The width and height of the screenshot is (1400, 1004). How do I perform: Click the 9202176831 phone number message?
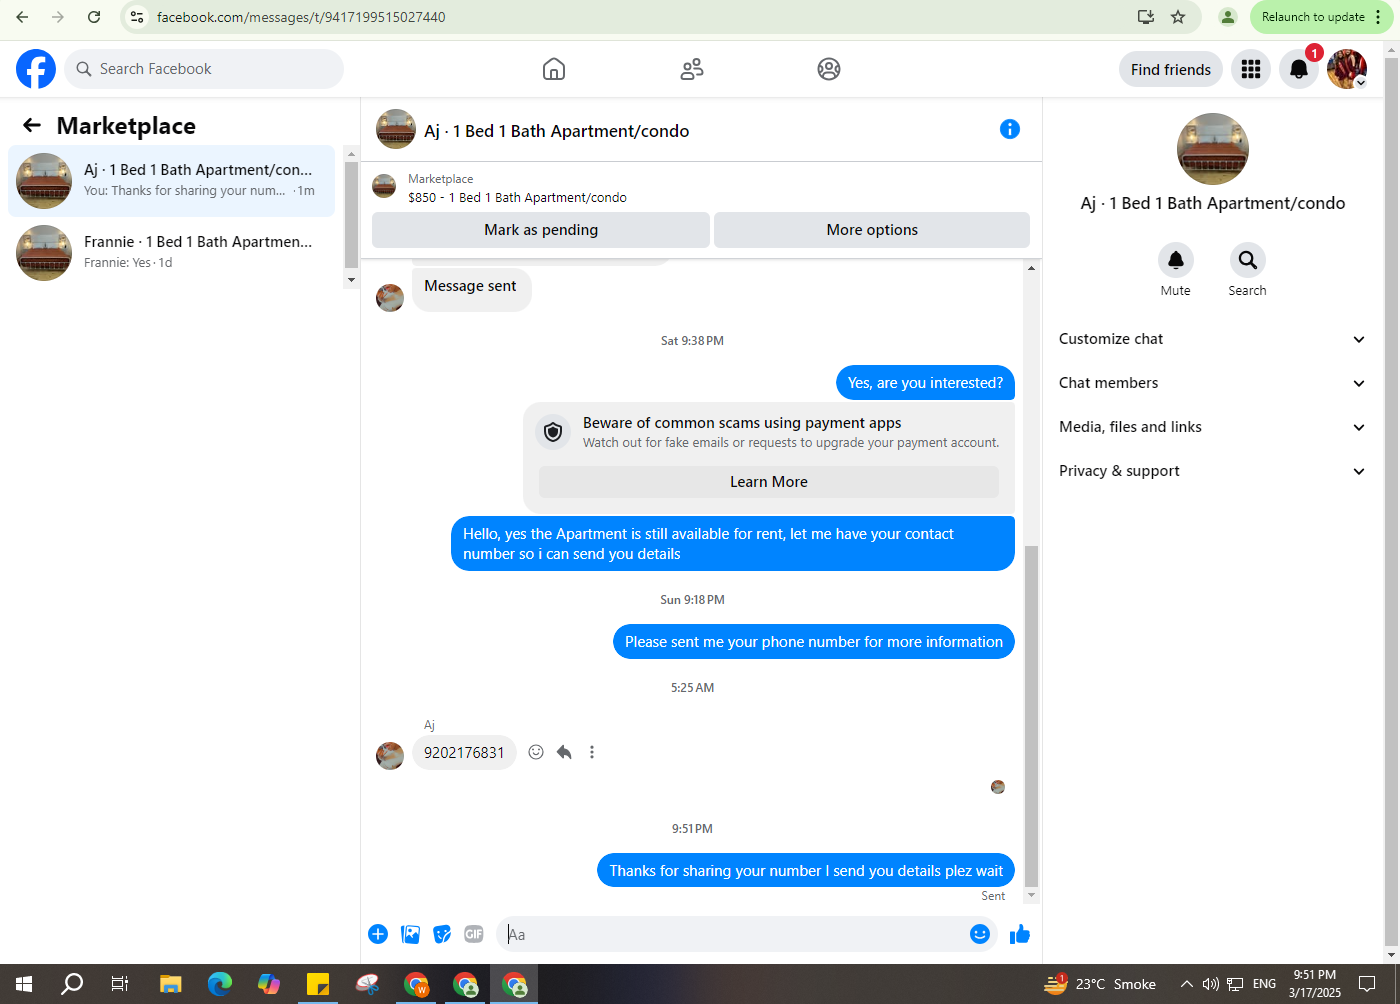(x=464, y=753)
